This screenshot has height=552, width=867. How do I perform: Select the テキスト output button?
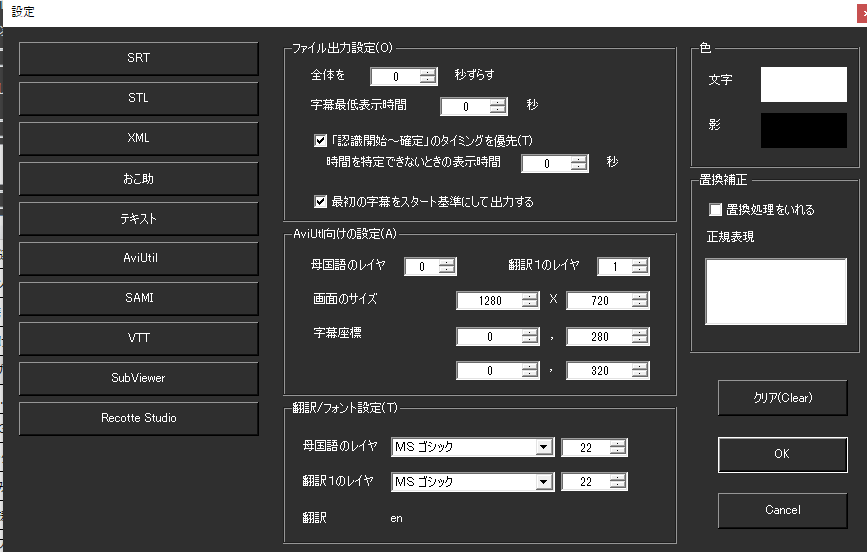138,218
